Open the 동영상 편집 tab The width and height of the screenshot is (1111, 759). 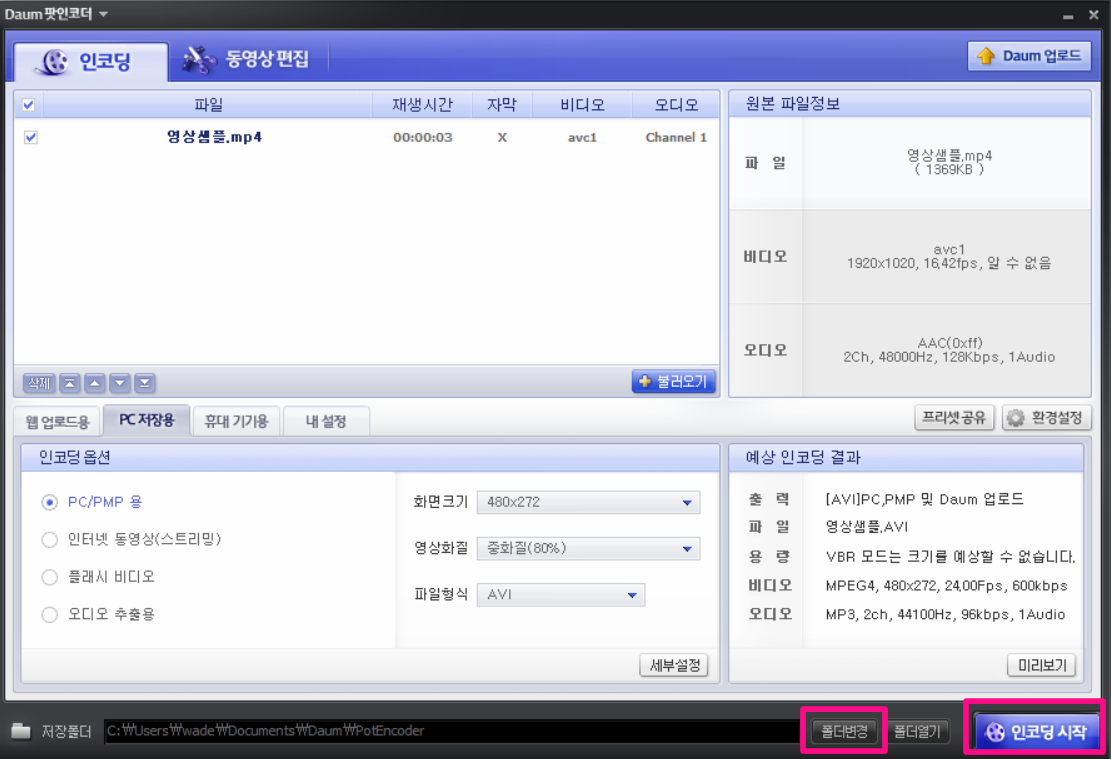click(x=247, y=60)
